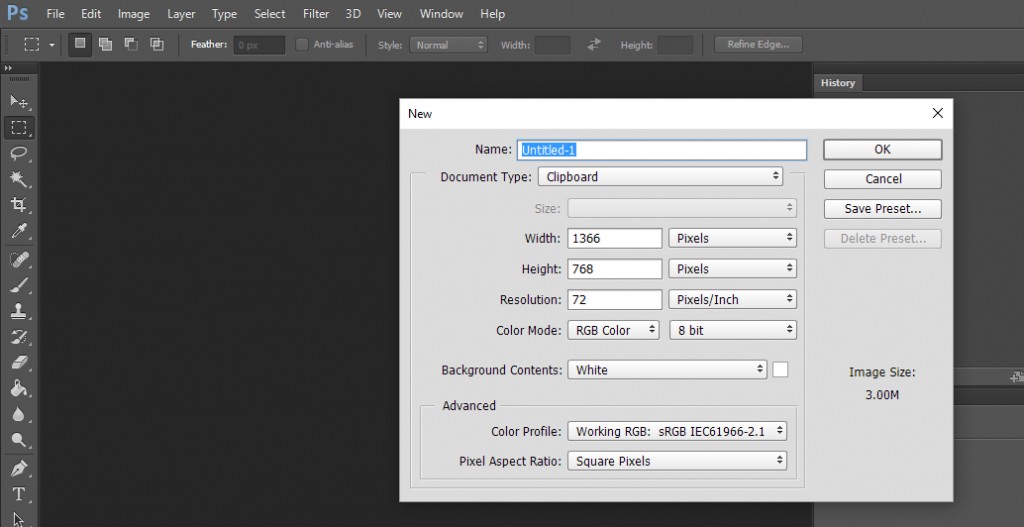This screenshot has height=527, width=1024.
Task: Click Cancel in the New dialog
Action: 882,179
